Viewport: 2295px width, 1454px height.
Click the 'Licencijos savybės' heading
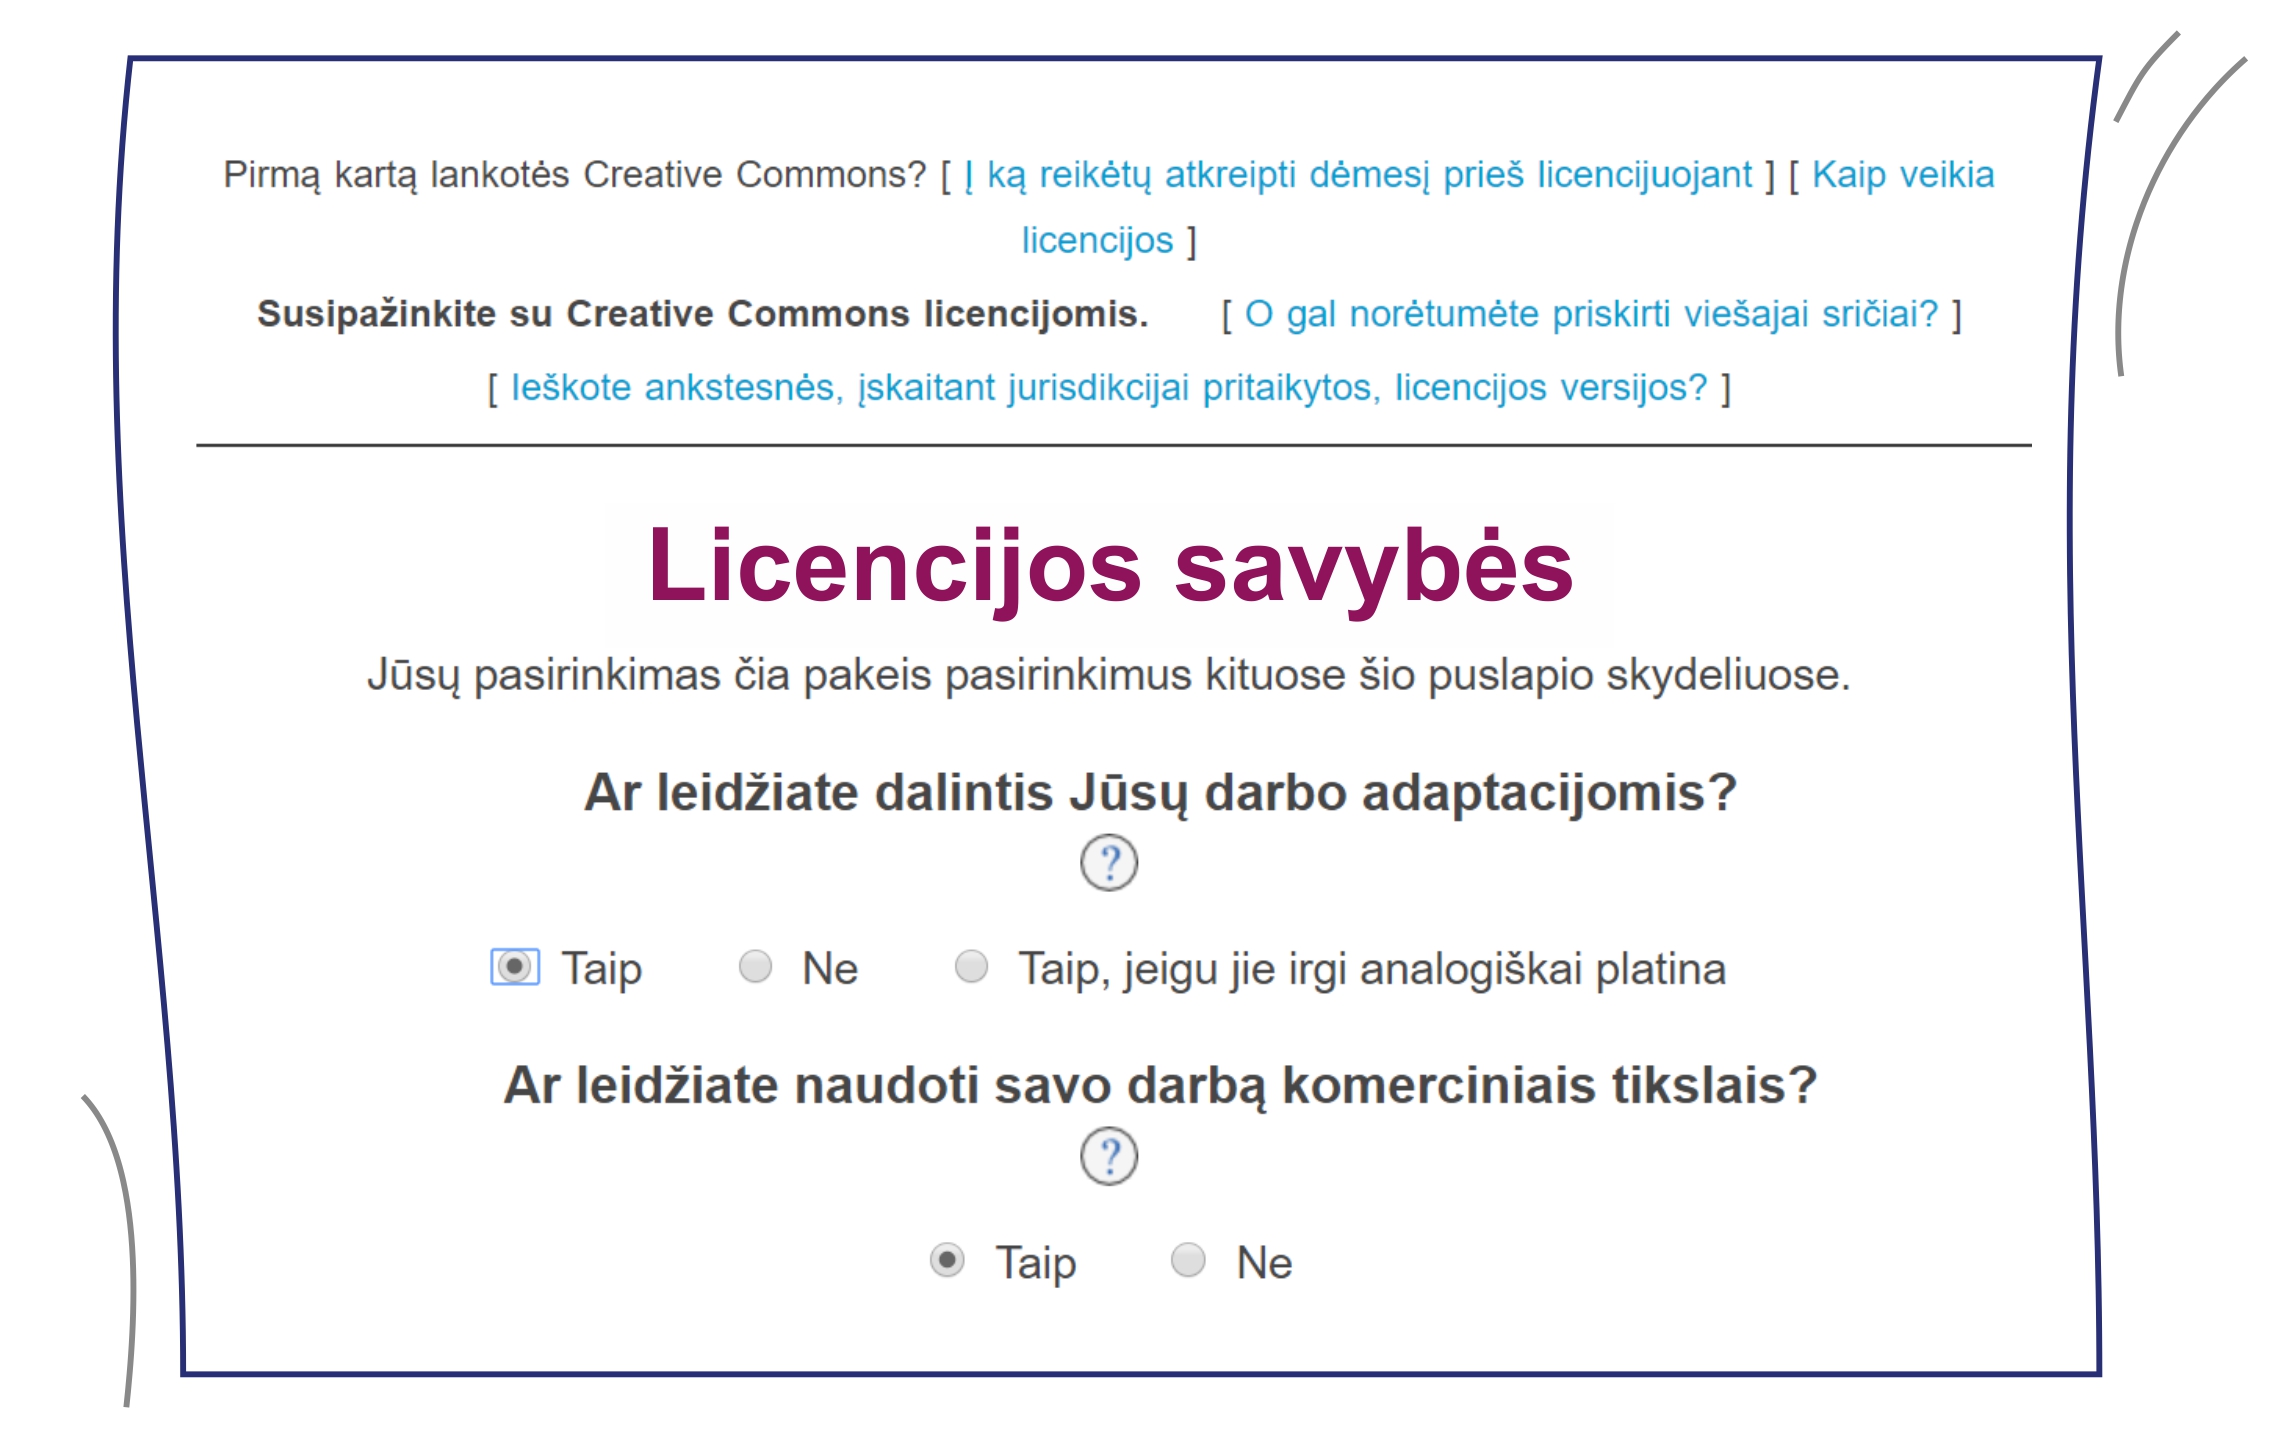pos(1110,567)
